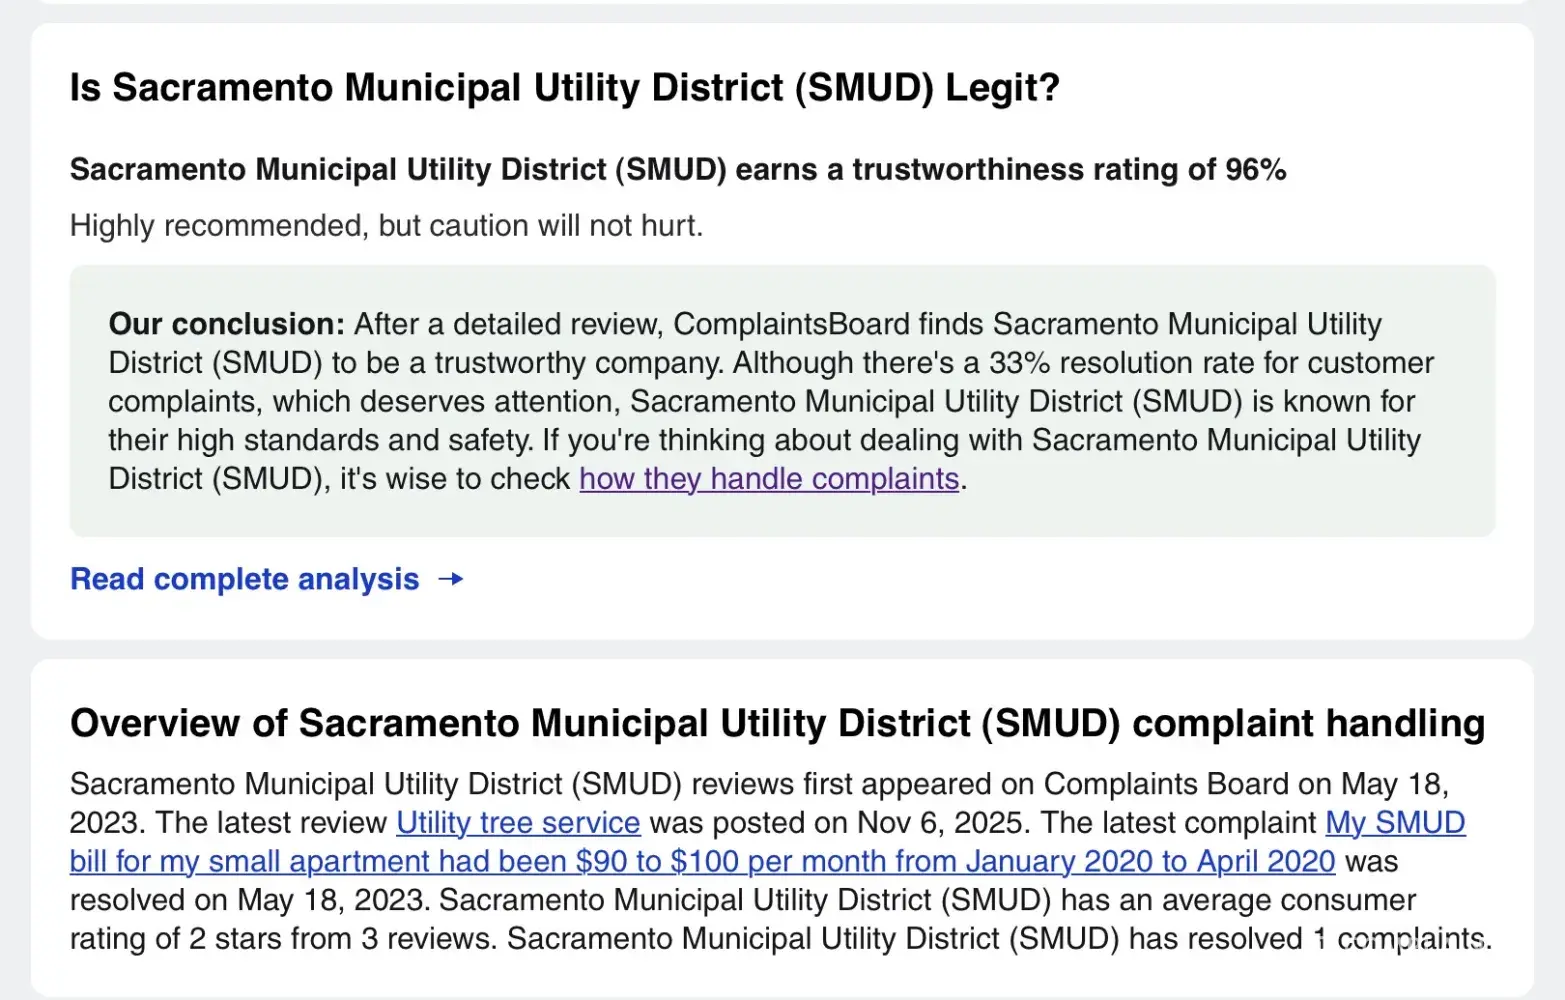Click the 96% trustworthiness rating value
The height and width of the screenshot is (1000, 1565).
coord(1255,170)
